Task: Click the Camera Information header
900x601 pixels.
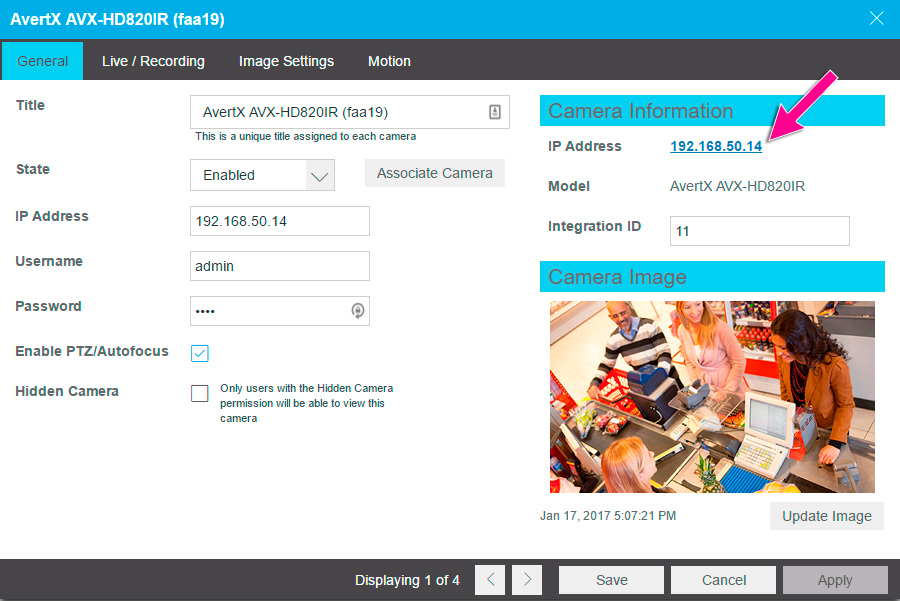Action: (x=712, y=111)
